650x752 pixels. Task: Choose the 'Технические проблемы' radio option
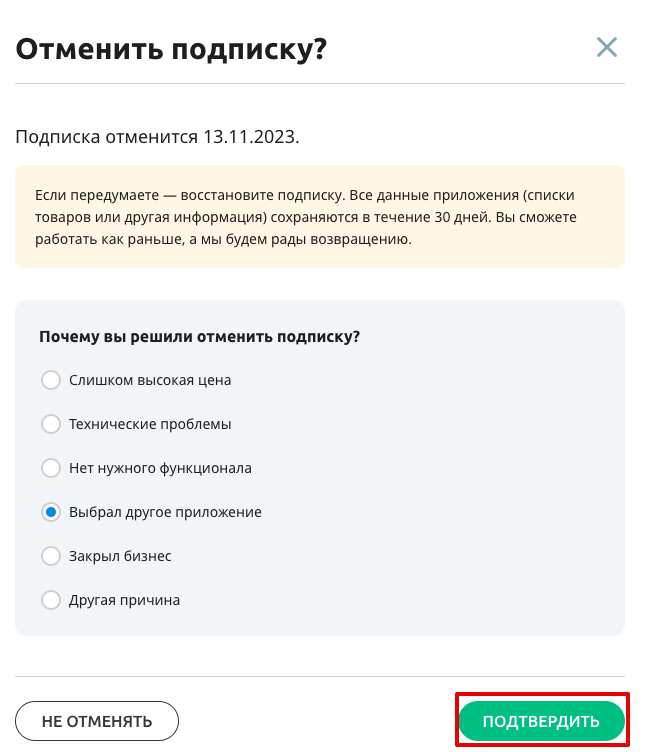coord(51,424)
